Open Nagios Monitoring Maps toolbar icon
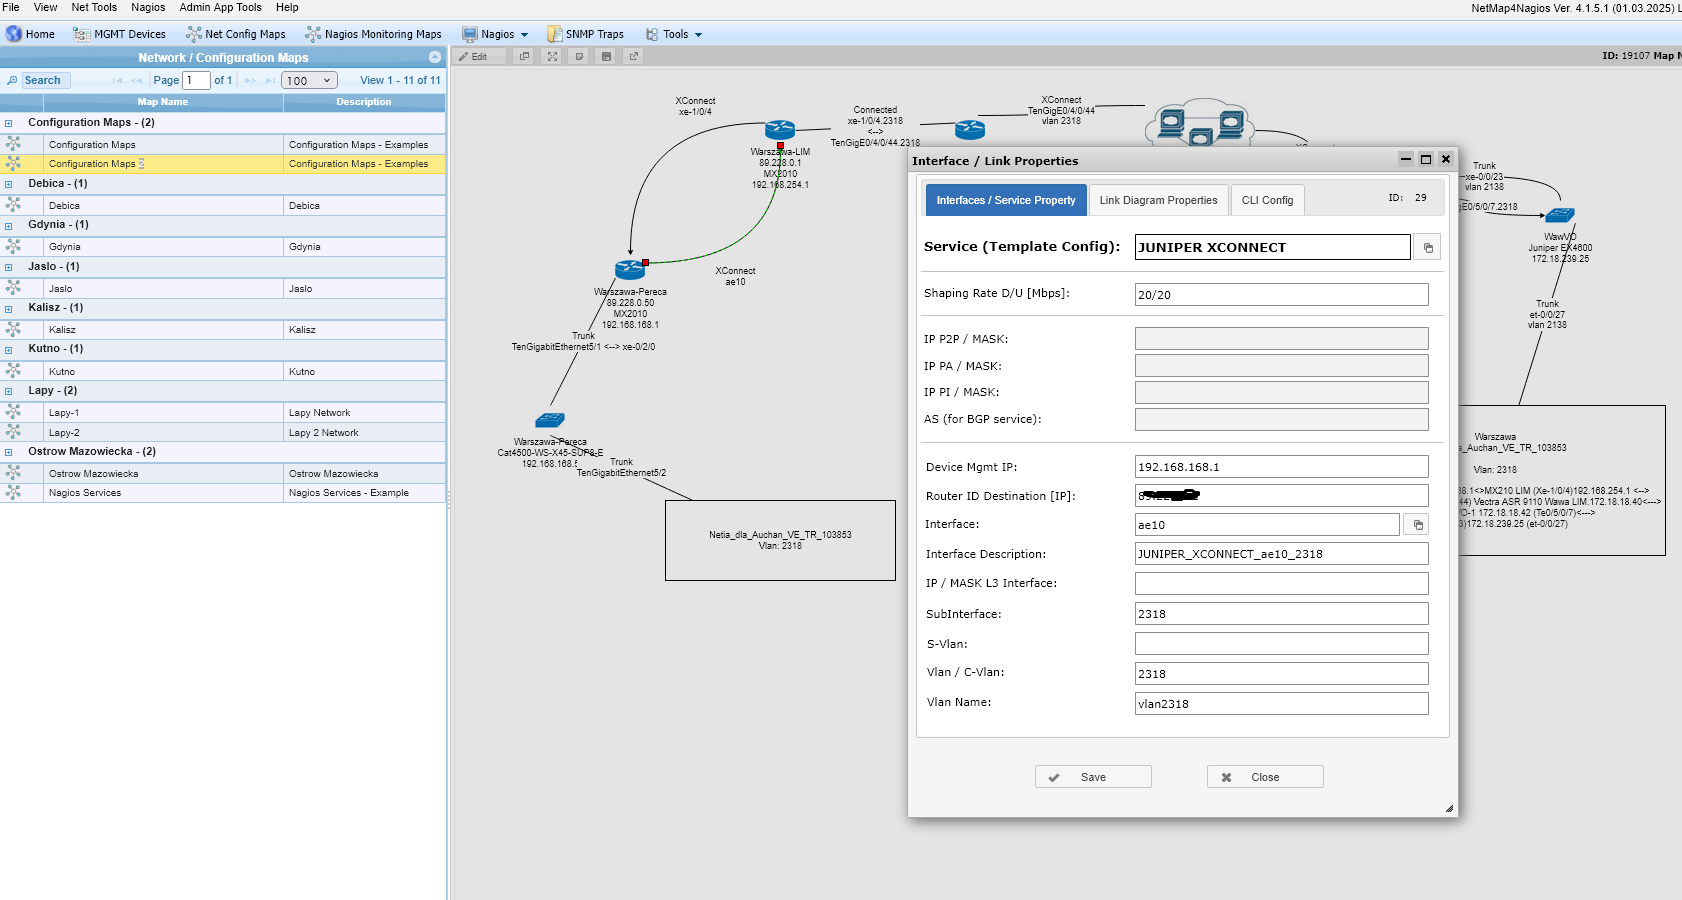 click(313, 34)
